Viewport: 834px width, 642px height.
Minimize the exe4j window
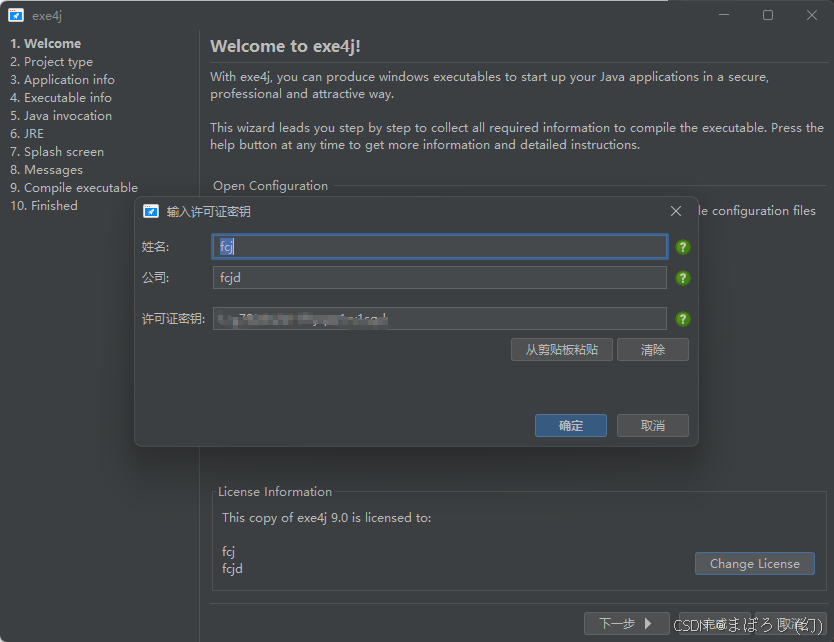click(x=724, y=15)
